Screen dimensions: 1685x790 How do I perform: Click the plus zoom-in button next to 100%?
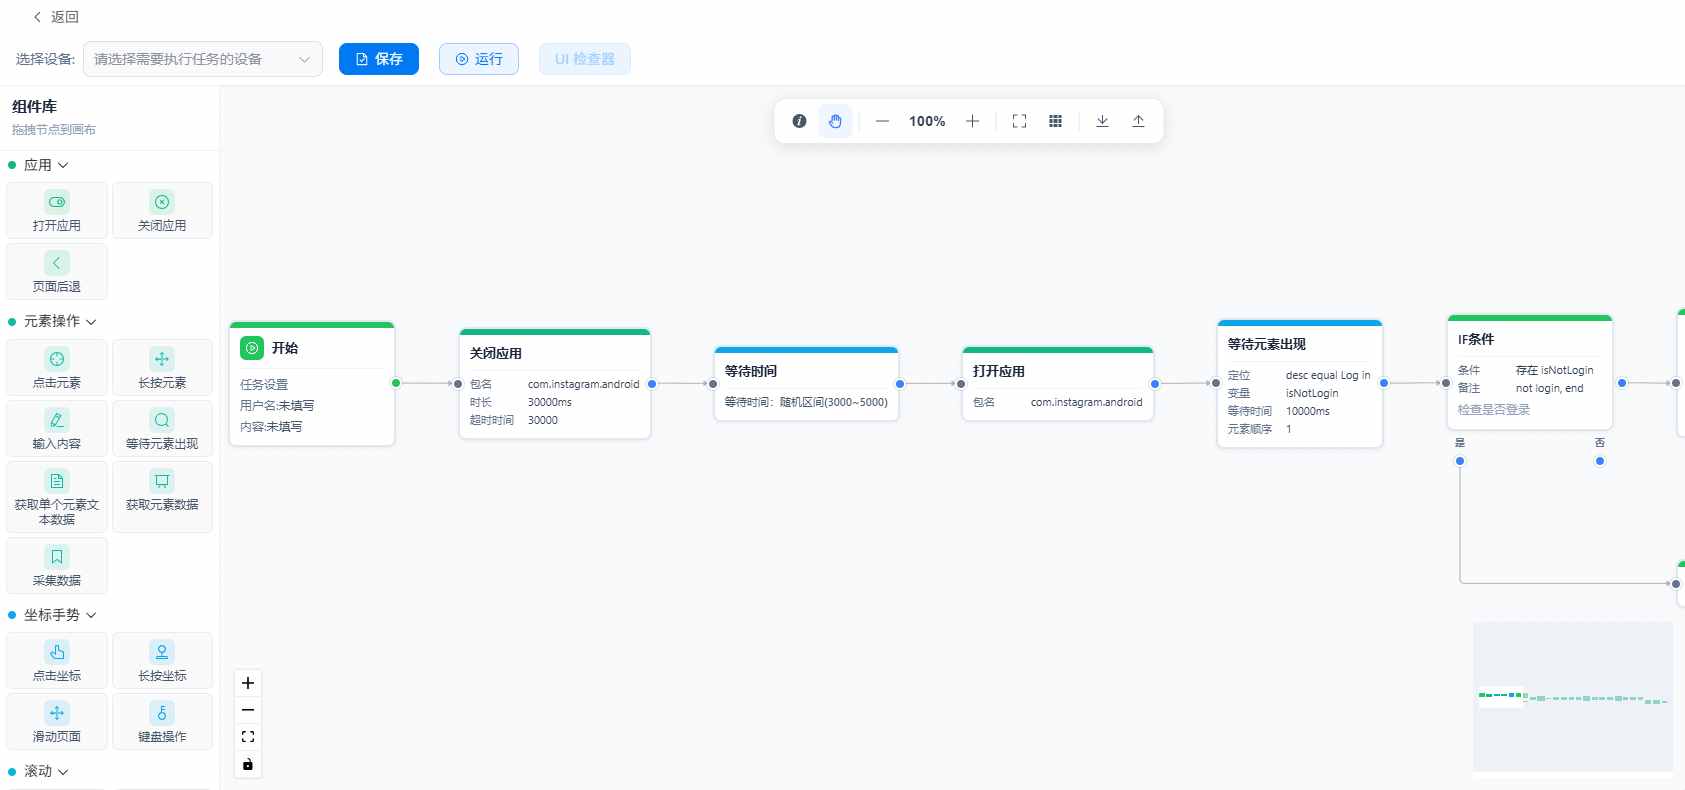(x=972, y=121)
